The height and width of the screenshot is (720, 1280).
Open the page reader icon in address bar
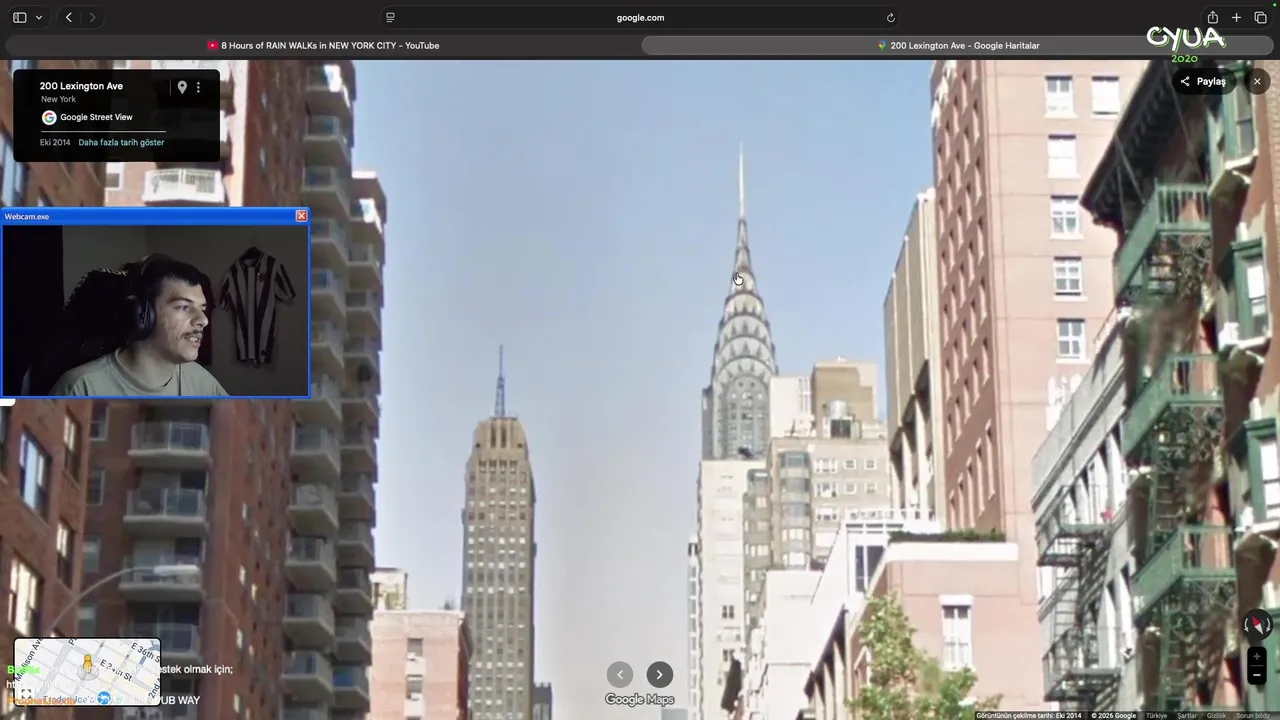point(390,17)
